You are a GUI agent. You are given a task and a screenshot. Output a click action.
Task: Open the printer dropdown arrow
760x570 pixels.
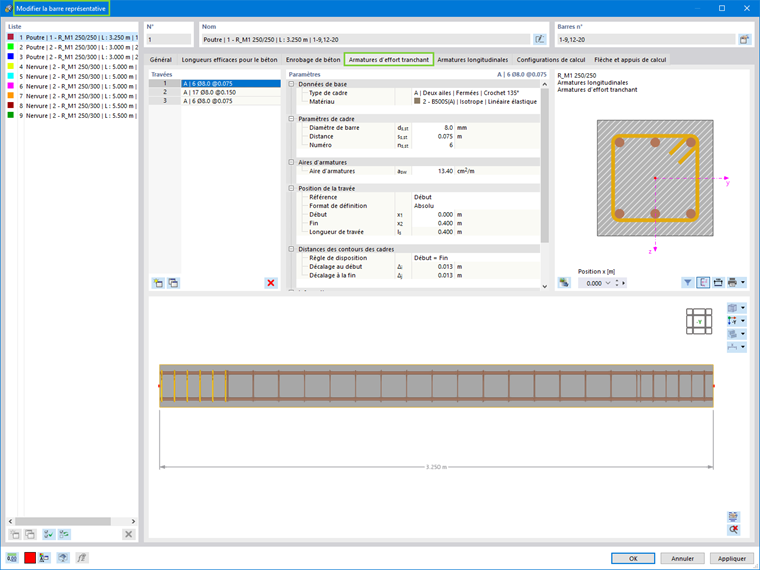[x=743, y=282]
